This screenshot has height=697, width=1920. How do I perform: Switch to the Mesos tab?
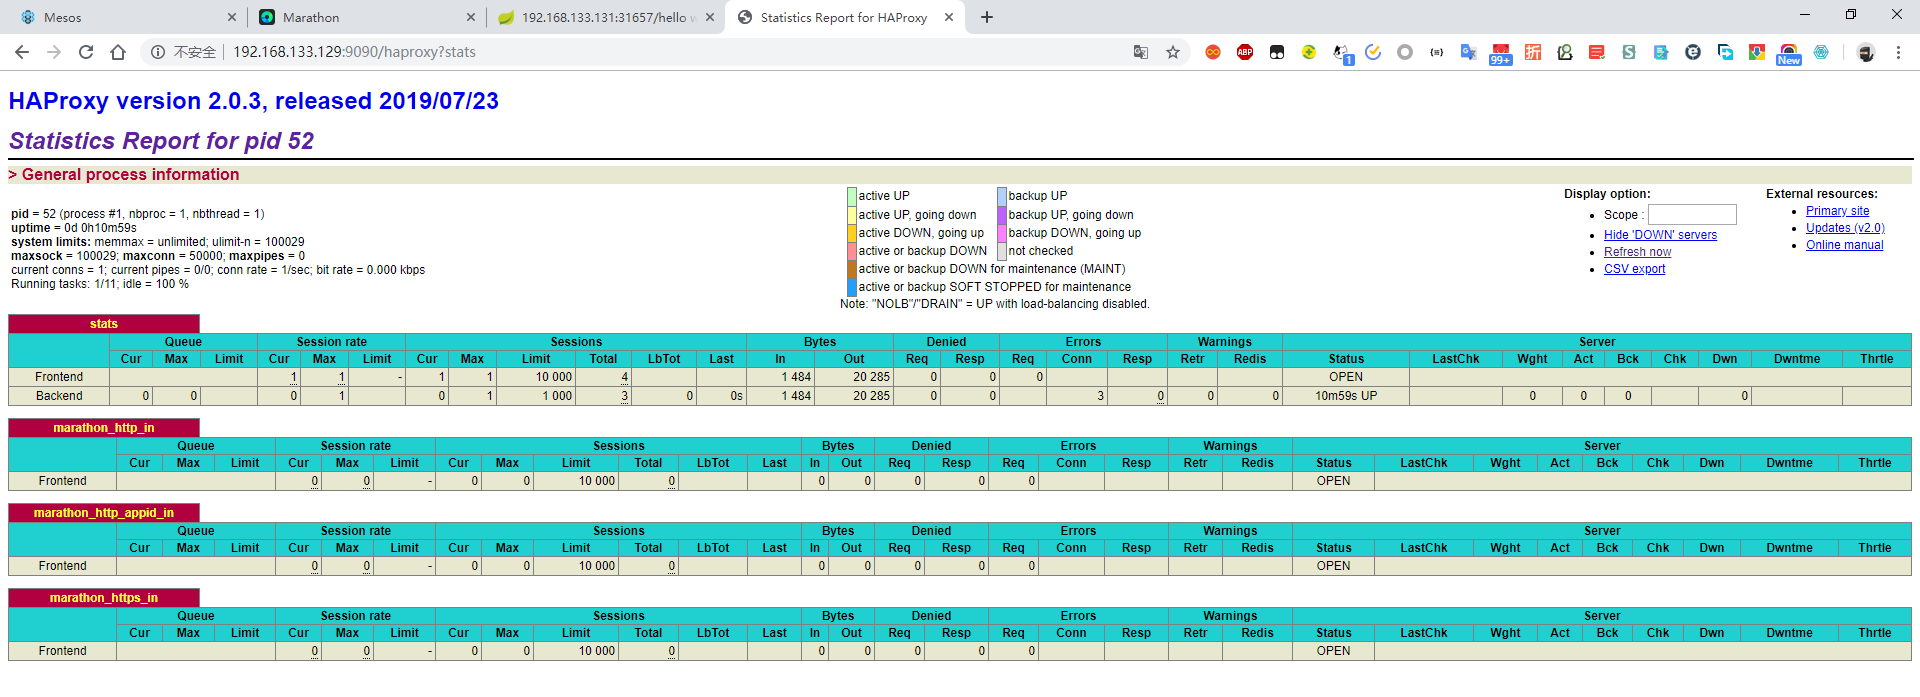(x=120, y=17)
